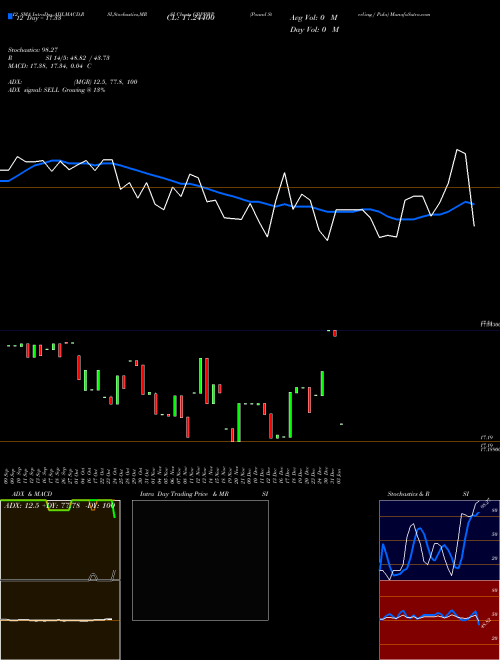
Task: Open the red RSI chart panel
Action: click(x=439, y=620)
